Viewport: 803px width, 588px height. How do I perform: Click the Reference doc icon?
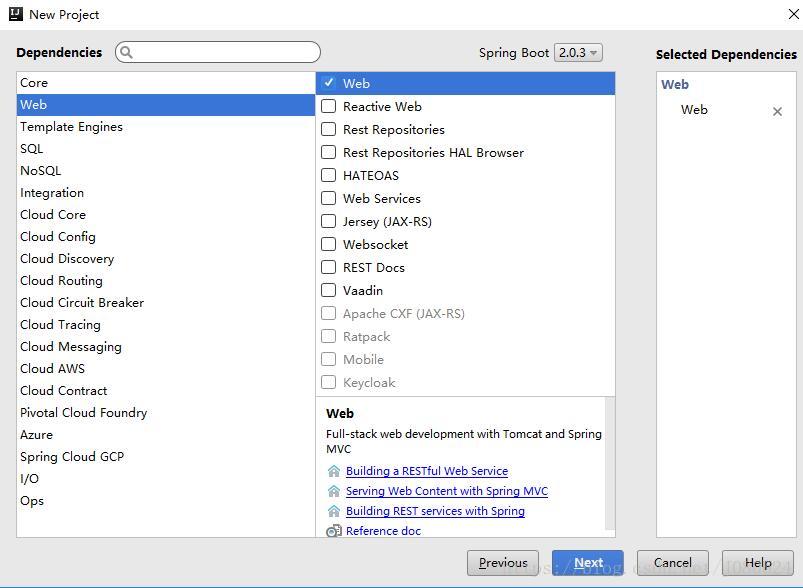click(334, 531)
